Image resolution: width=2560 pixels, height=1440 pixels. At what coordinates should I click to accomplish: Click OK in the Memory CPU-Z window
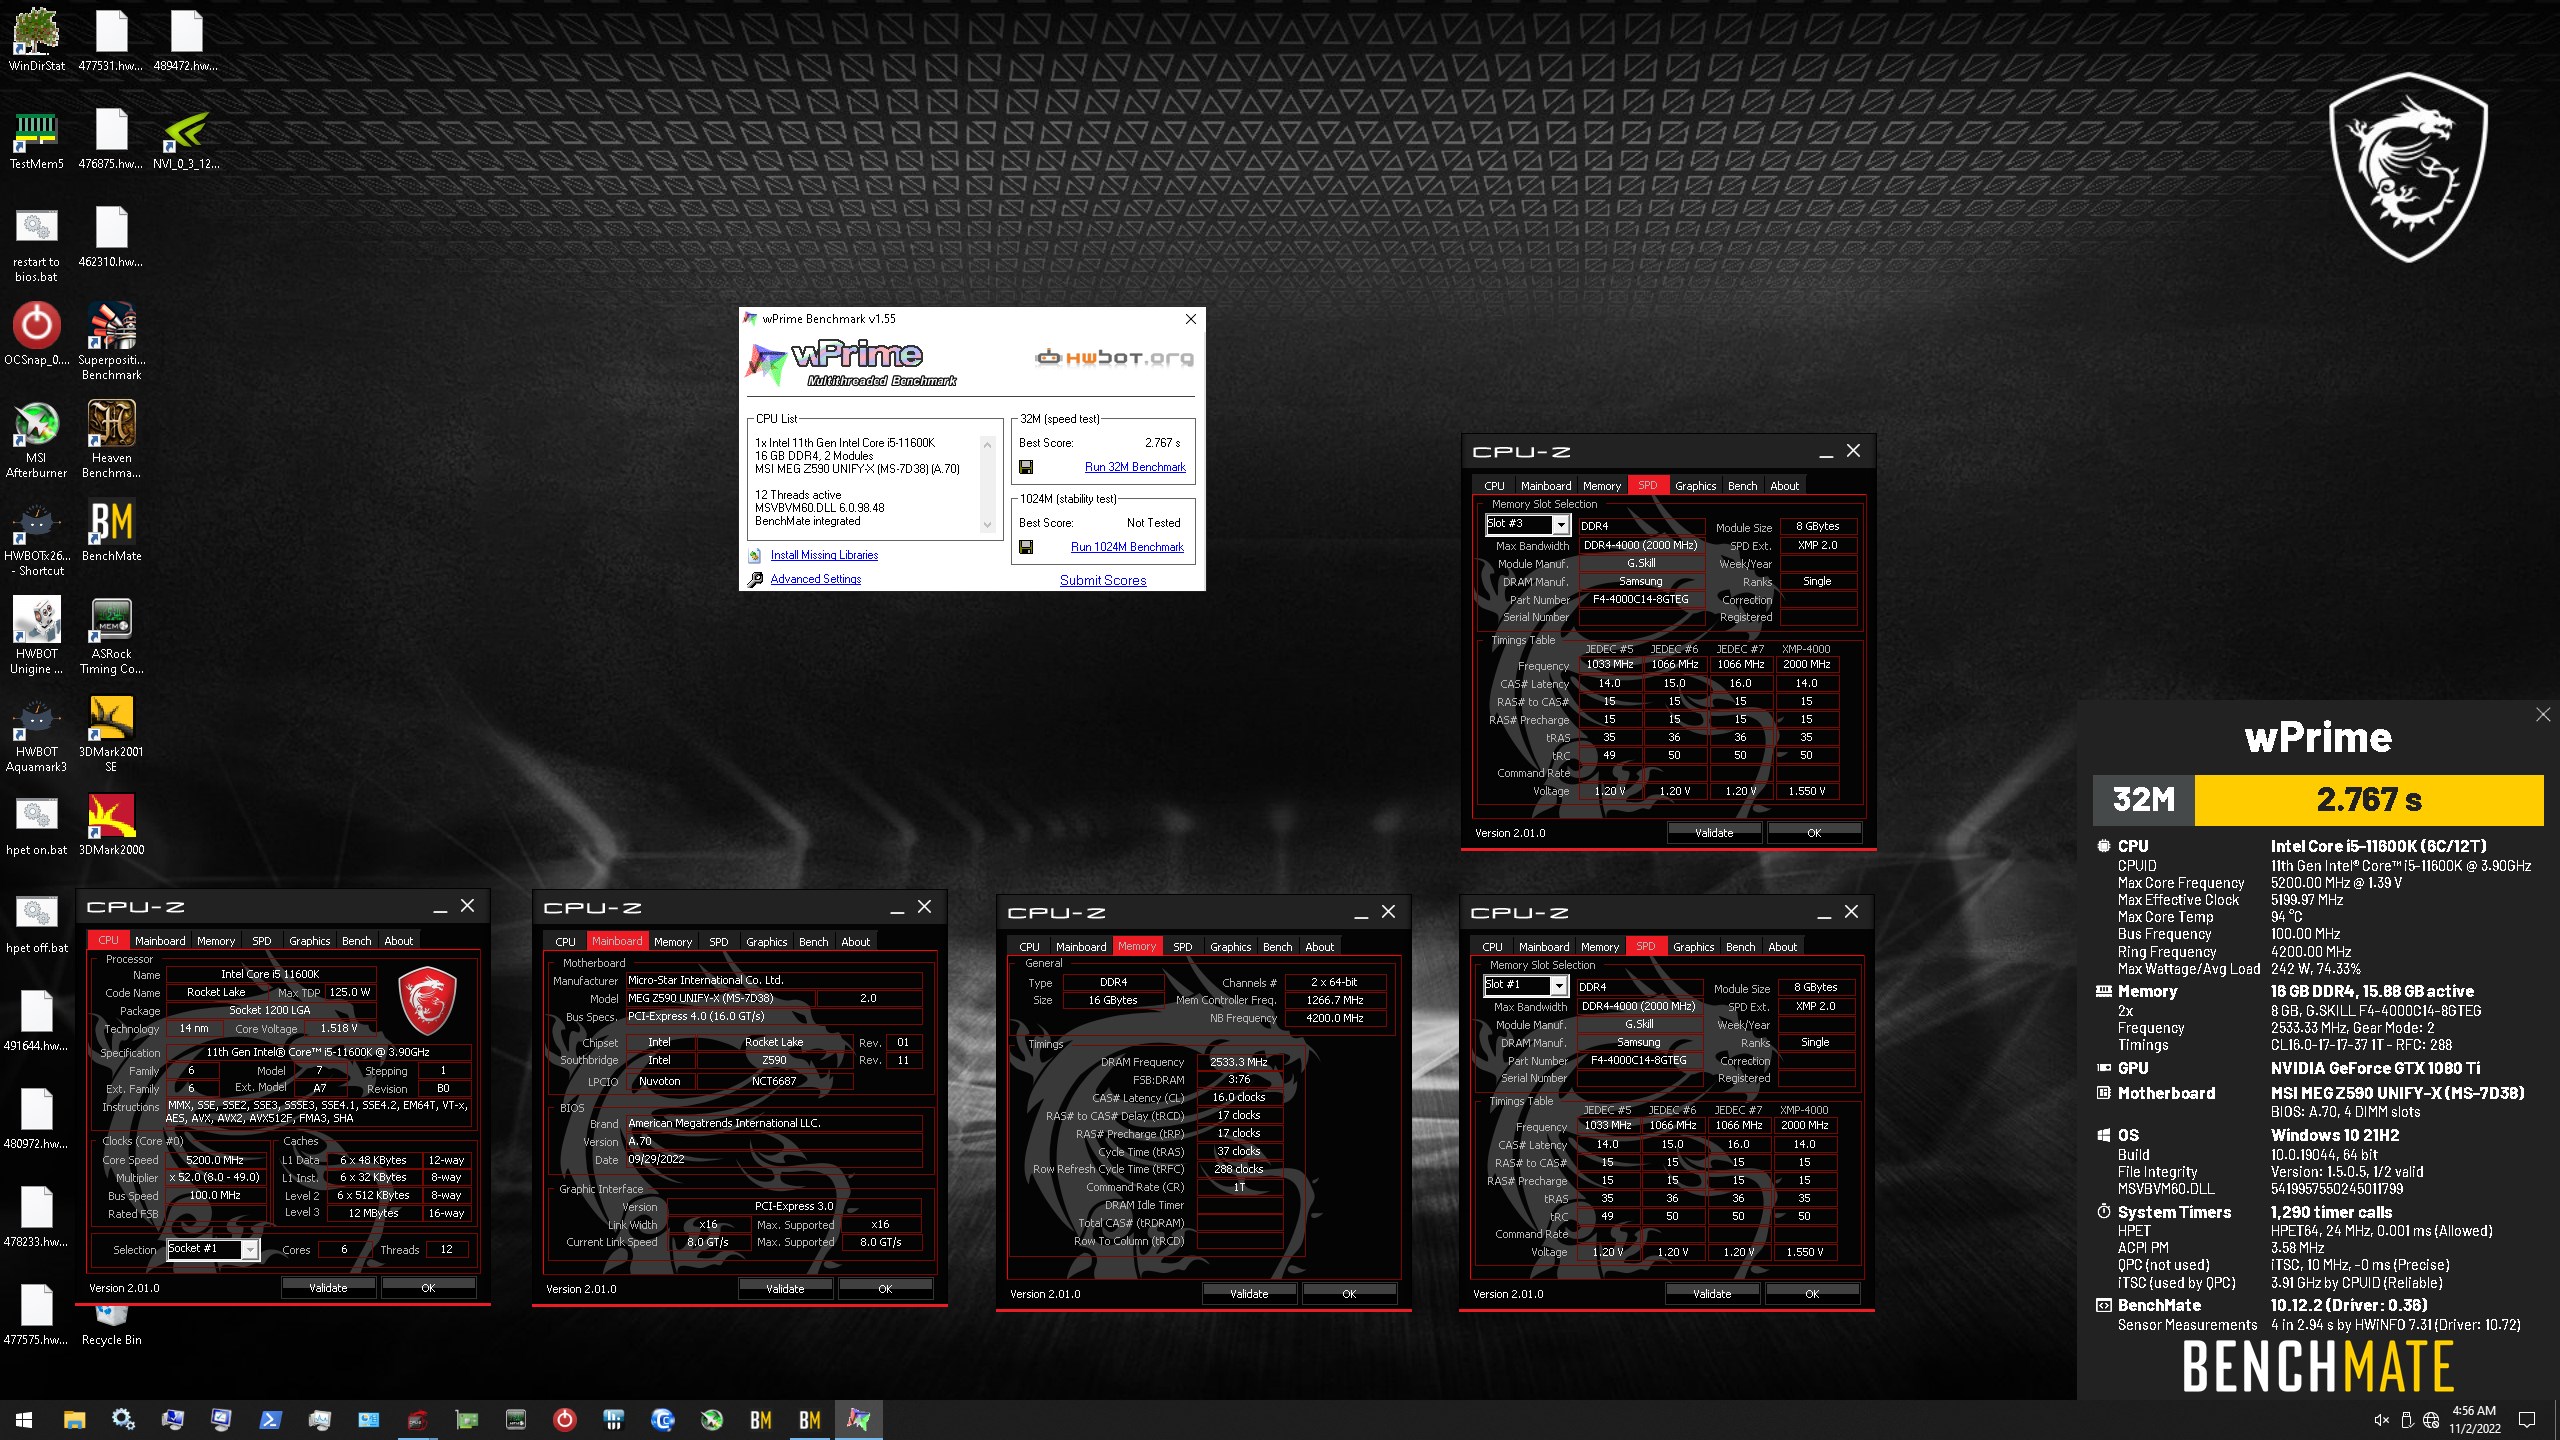1349,1294
